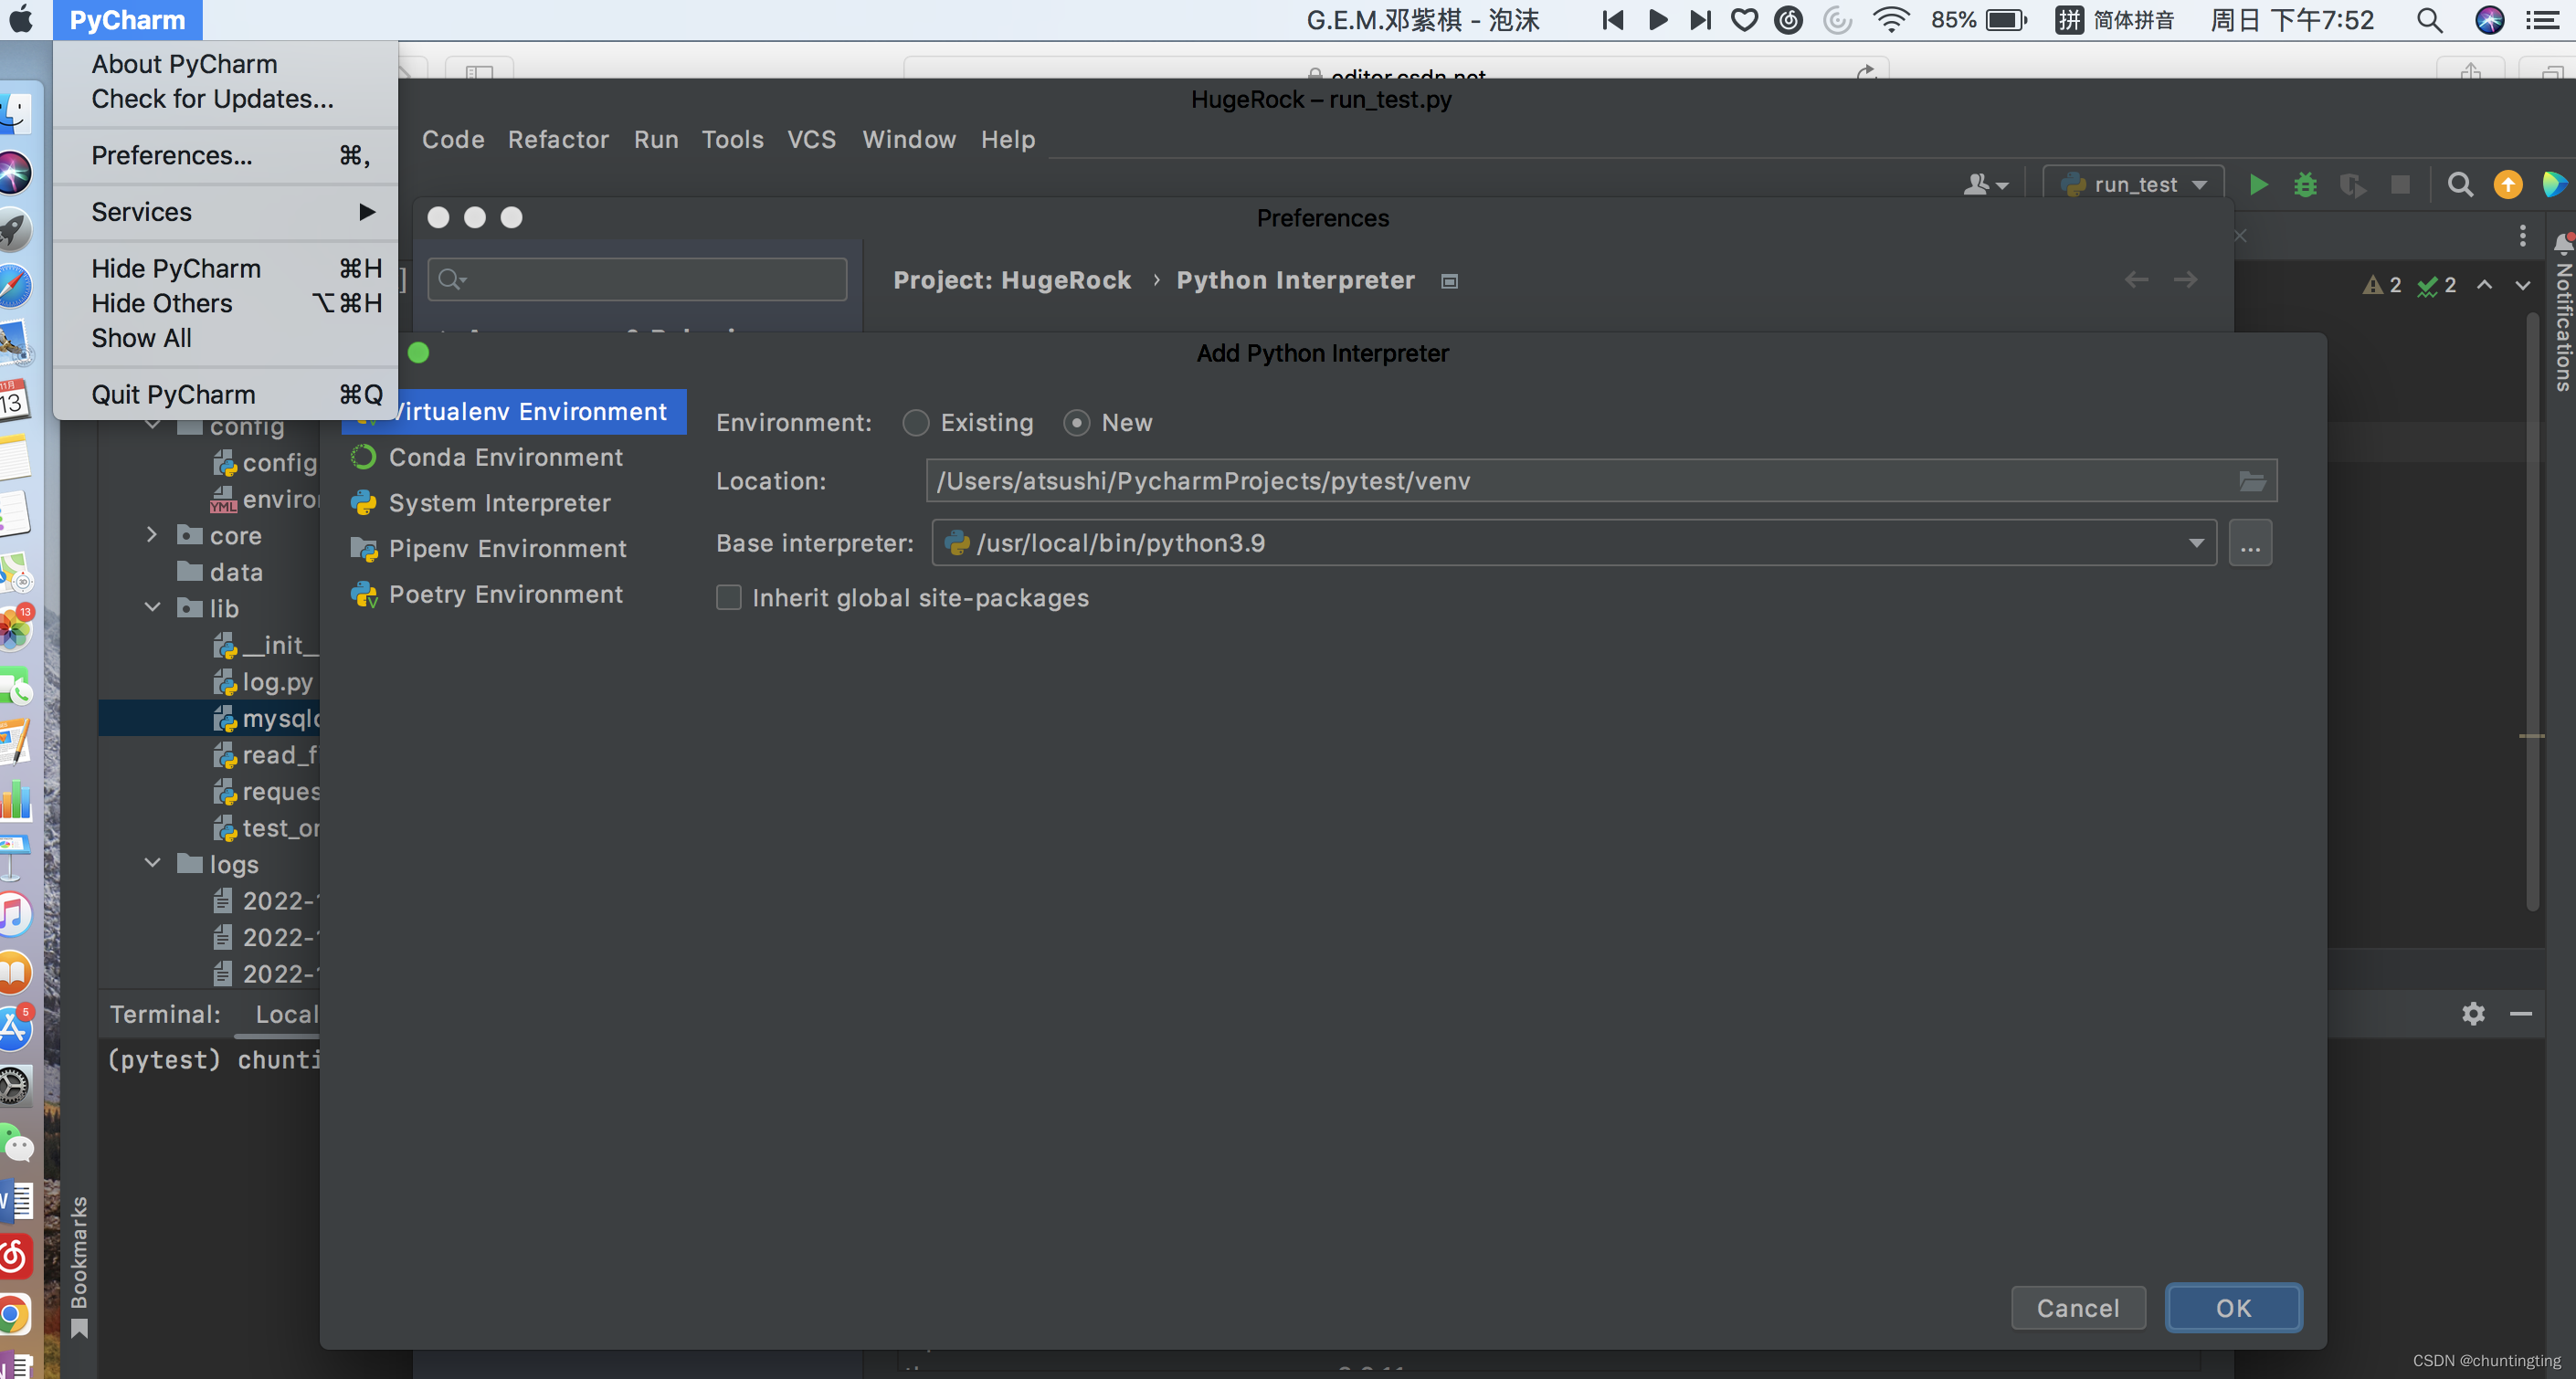2576x1379 pixels.
Task: Collapse the lib folder in project tree
Action: (153, 608)
